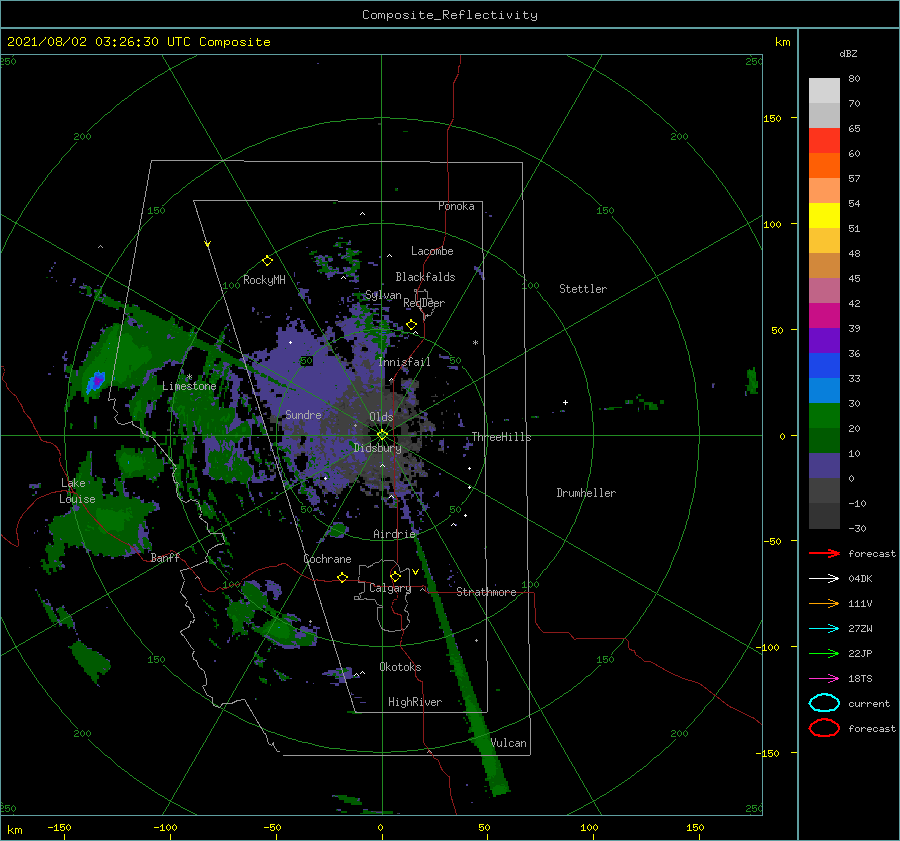Click yellow diamond marker south of Cochrane
900x841 pixels.
pos(342,577)
